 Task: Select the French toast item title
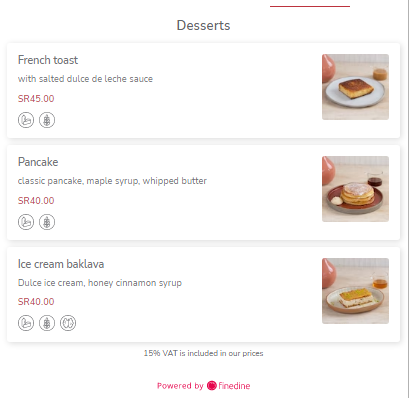coord(48,60)
